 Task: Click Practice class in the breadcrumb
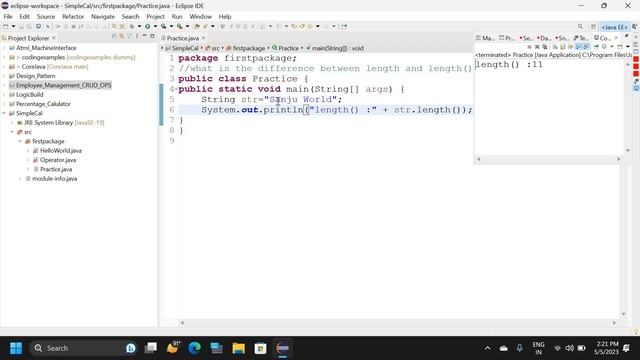tap(288, 48)
